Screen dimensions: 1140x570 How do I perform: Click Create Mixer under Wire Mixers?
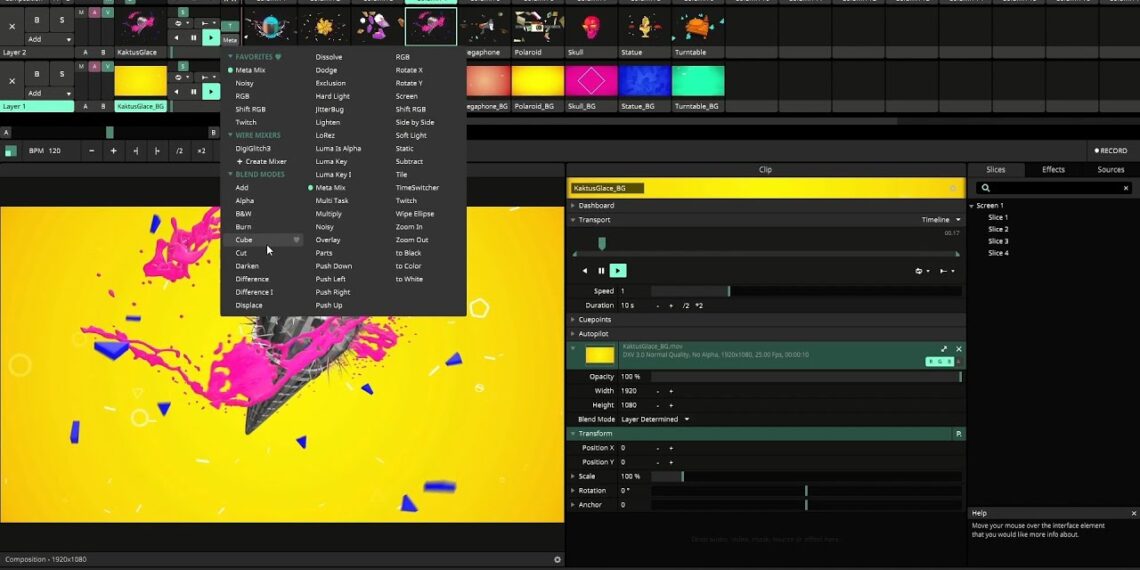click(265, 161)
